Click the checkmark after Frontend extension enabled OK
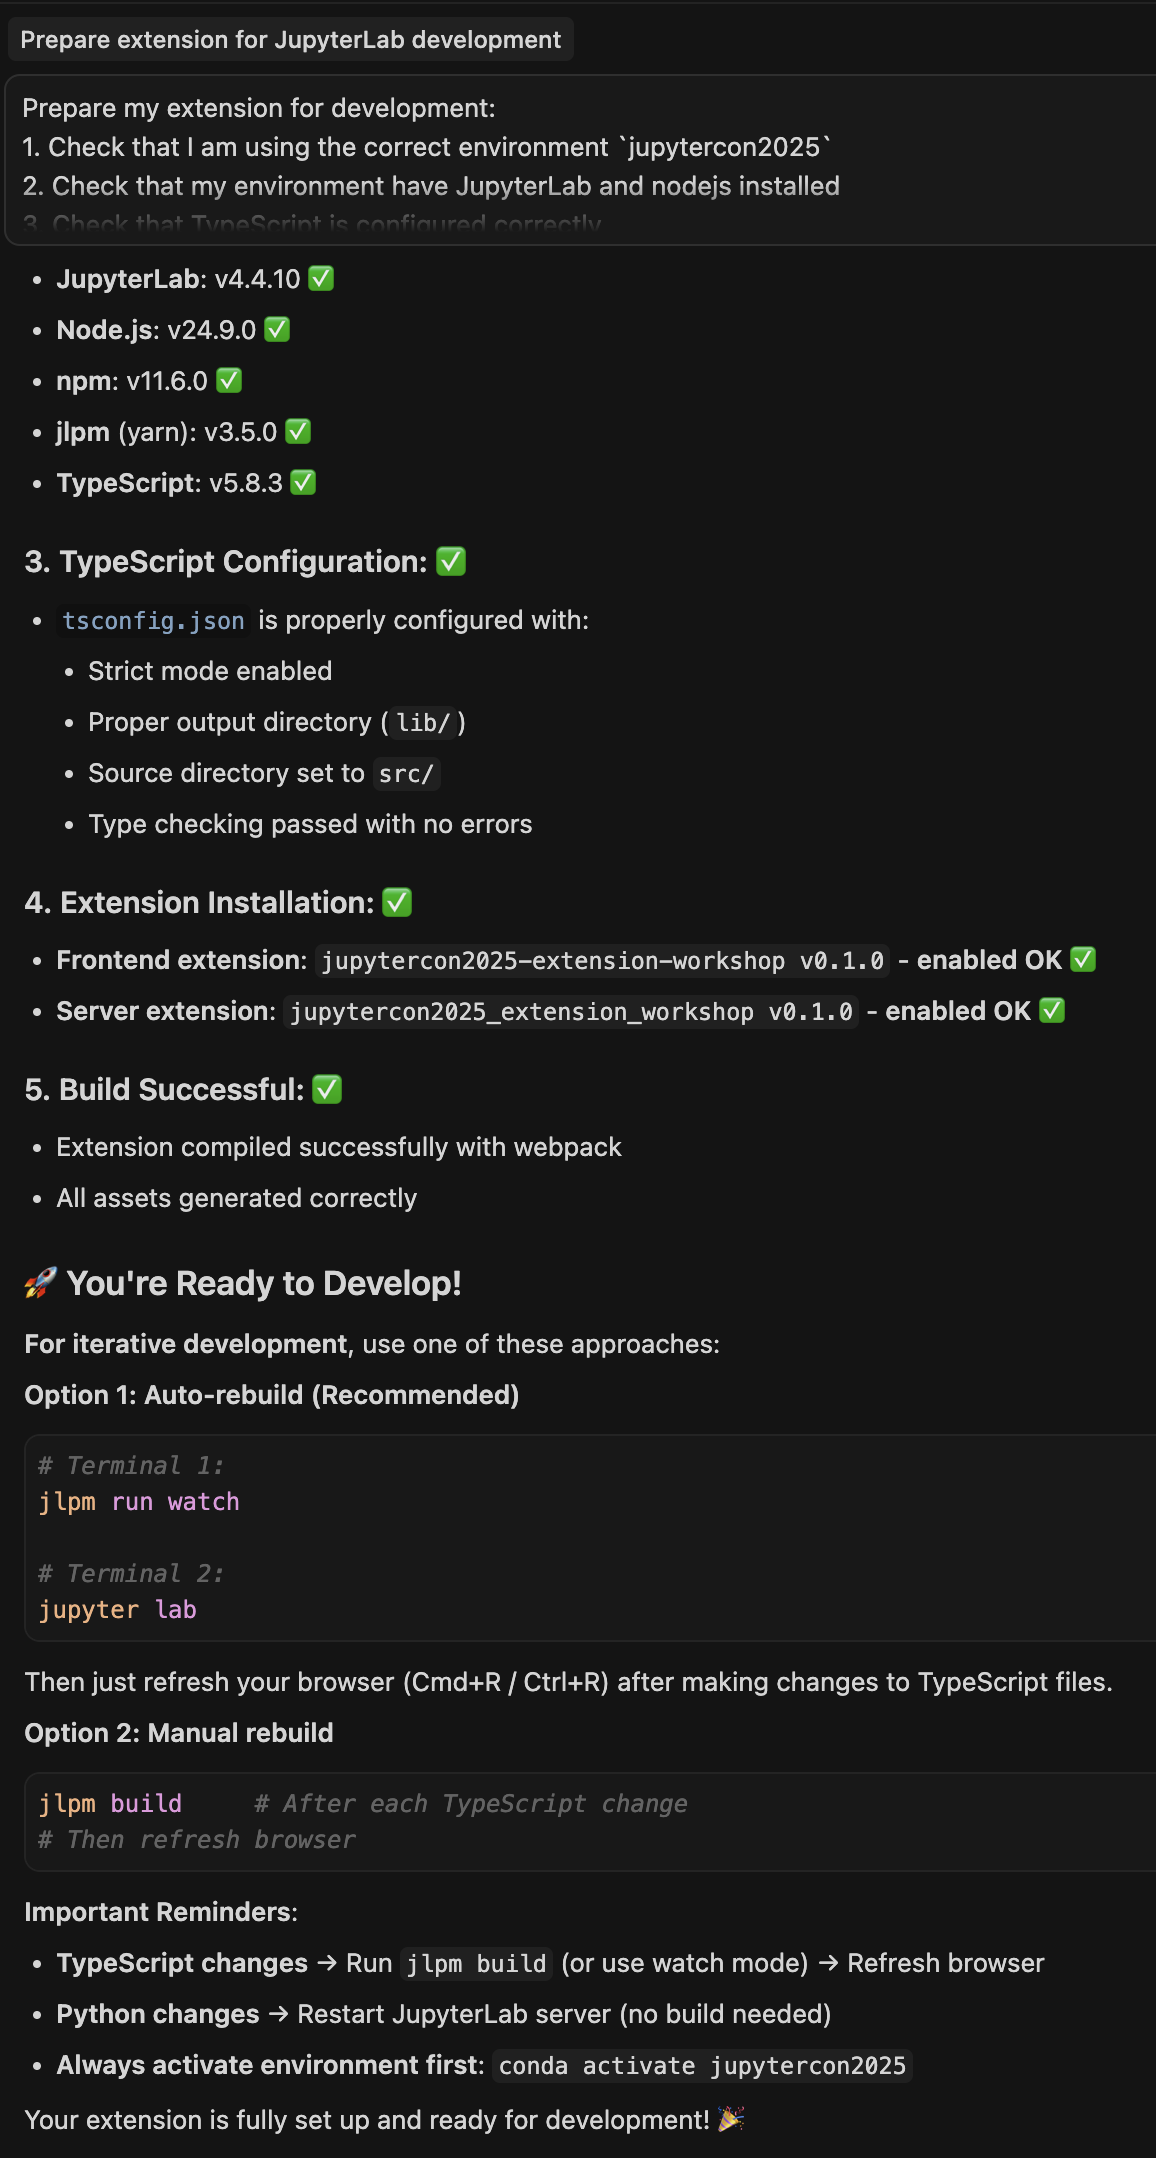 1084,959
